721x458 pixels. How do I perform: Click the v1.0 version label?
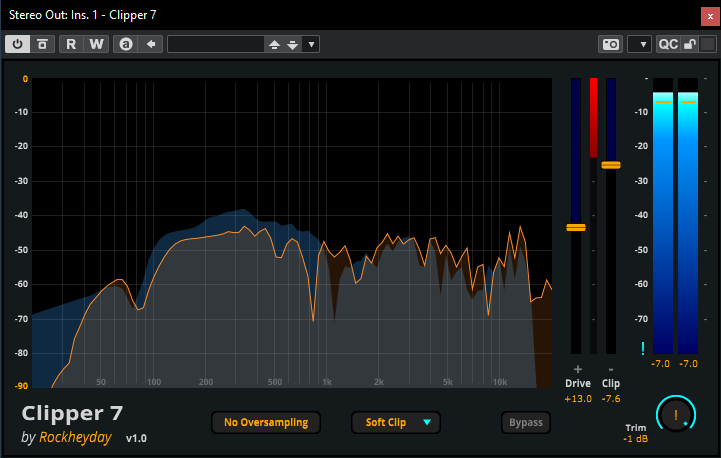pyautogui.click(x=136, y=438)
